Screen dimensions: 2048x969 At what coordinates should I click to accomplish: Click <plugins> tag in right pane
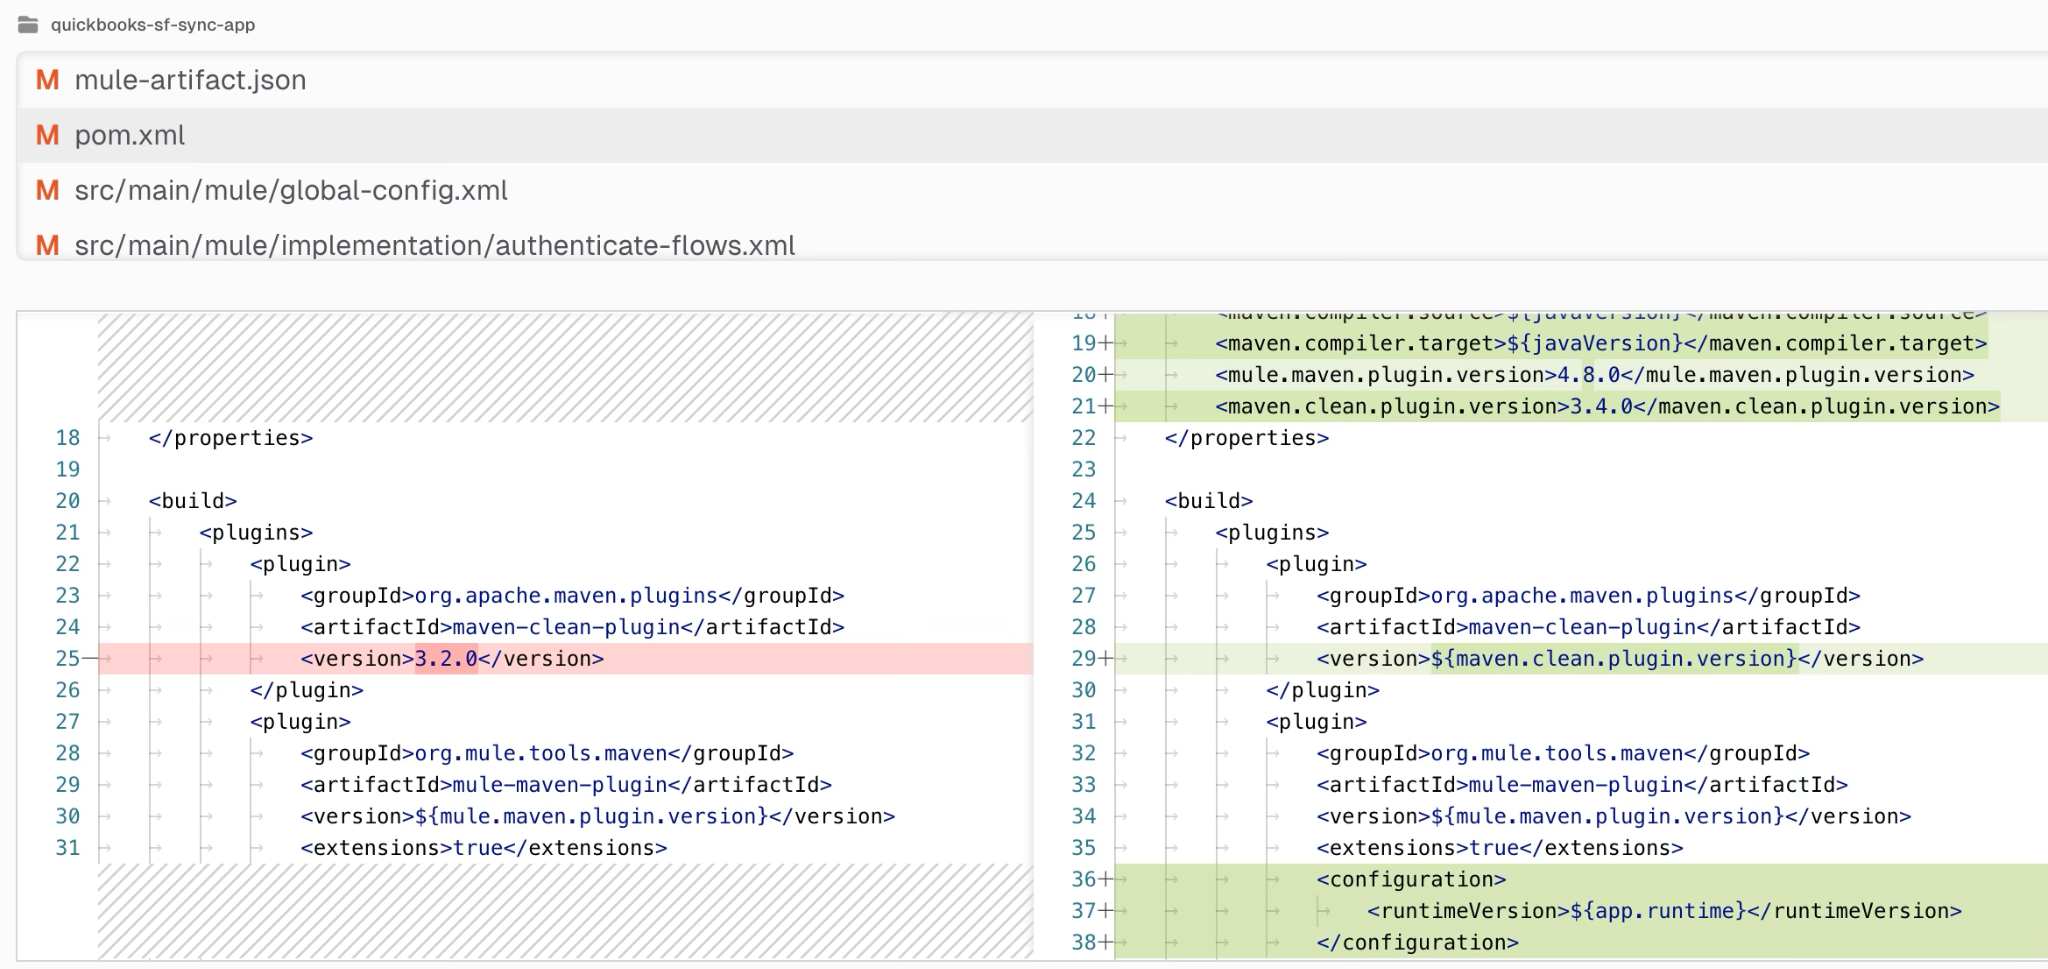[1272, 532]
